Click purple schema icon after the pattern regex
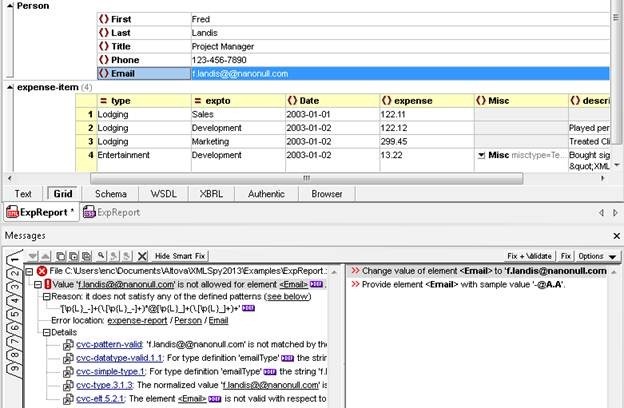The height and width of the screenshot is (408, 624). click(x=248, y=308)
